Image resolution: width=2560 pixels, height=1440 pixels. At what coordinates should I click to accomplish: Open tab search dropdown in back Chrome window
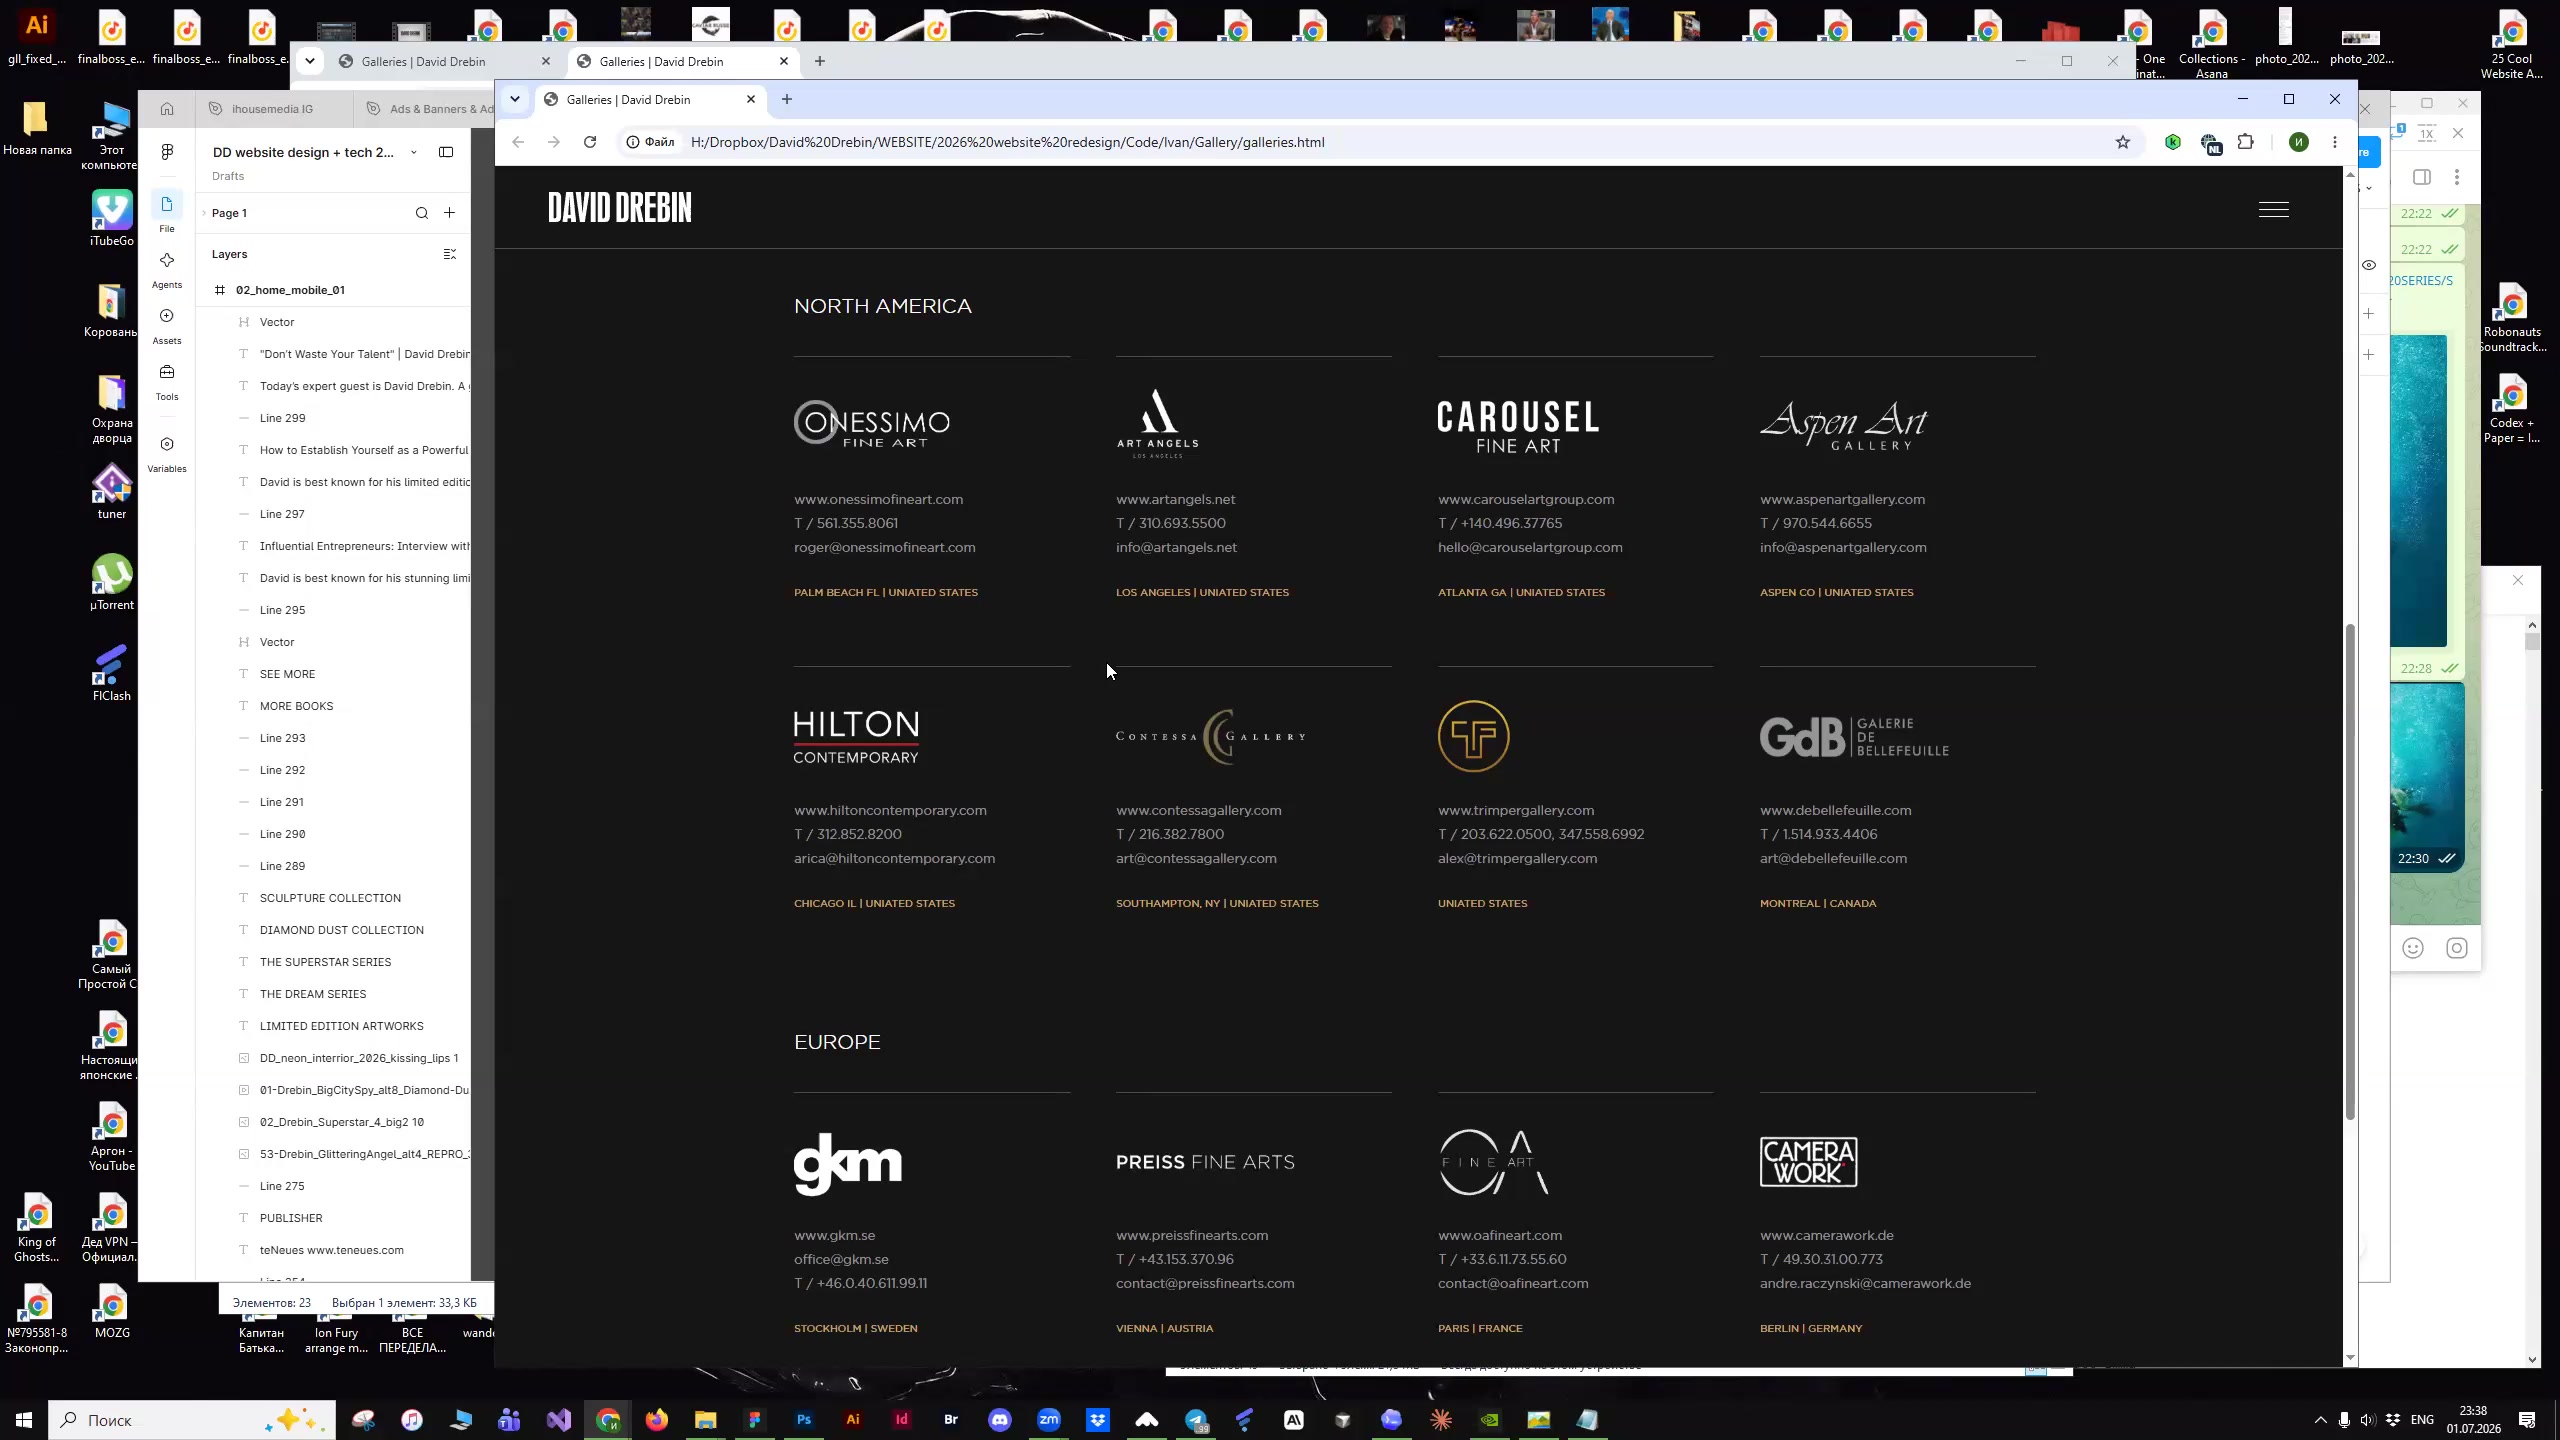[x=310, y=61]
